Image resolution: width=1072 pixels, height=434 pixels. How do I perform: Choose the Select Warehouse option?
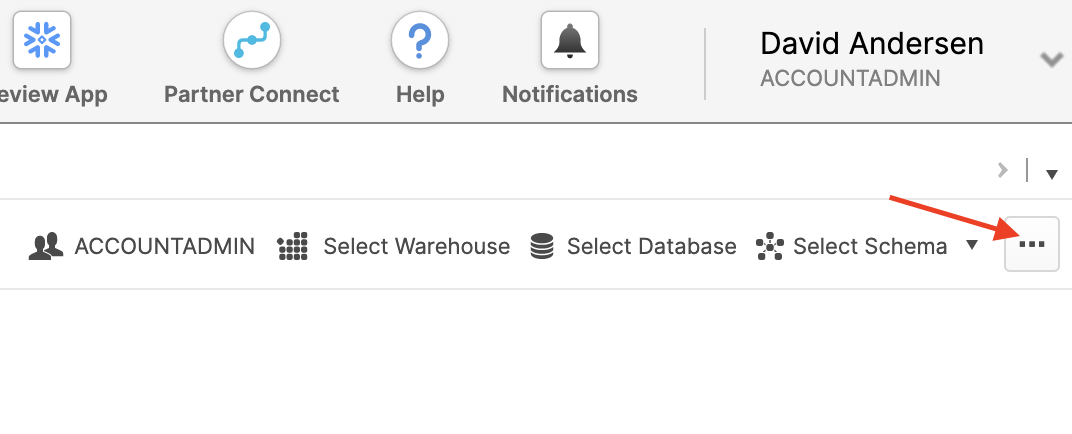pyautogui.click(x=416, y=246)
